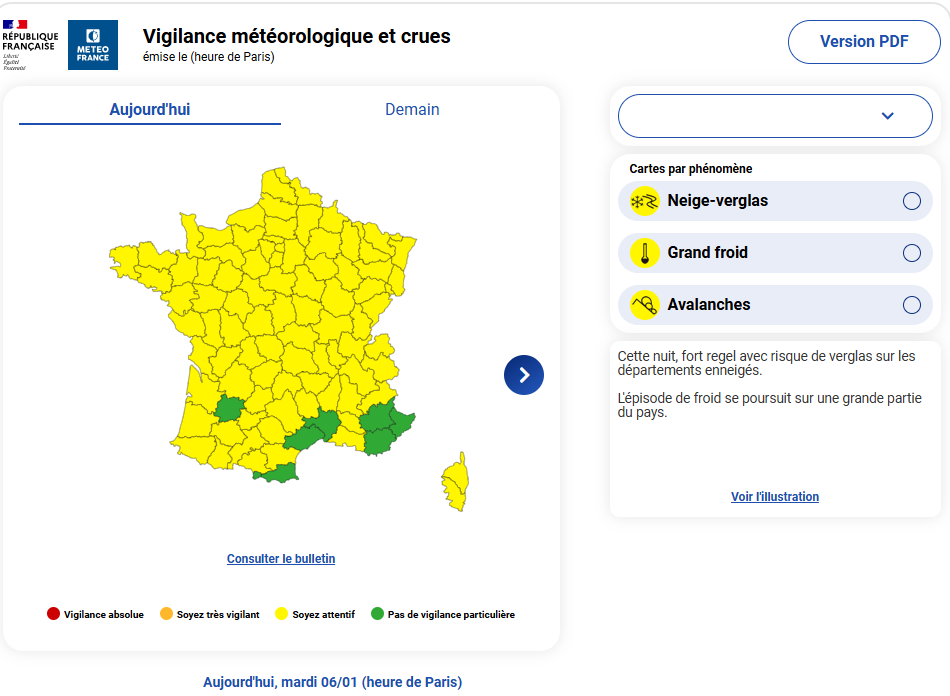Click the green Pas de vigilance legend dot
Image resolution: width=950 pixels, height=696 pixels.
coord(377,614)
